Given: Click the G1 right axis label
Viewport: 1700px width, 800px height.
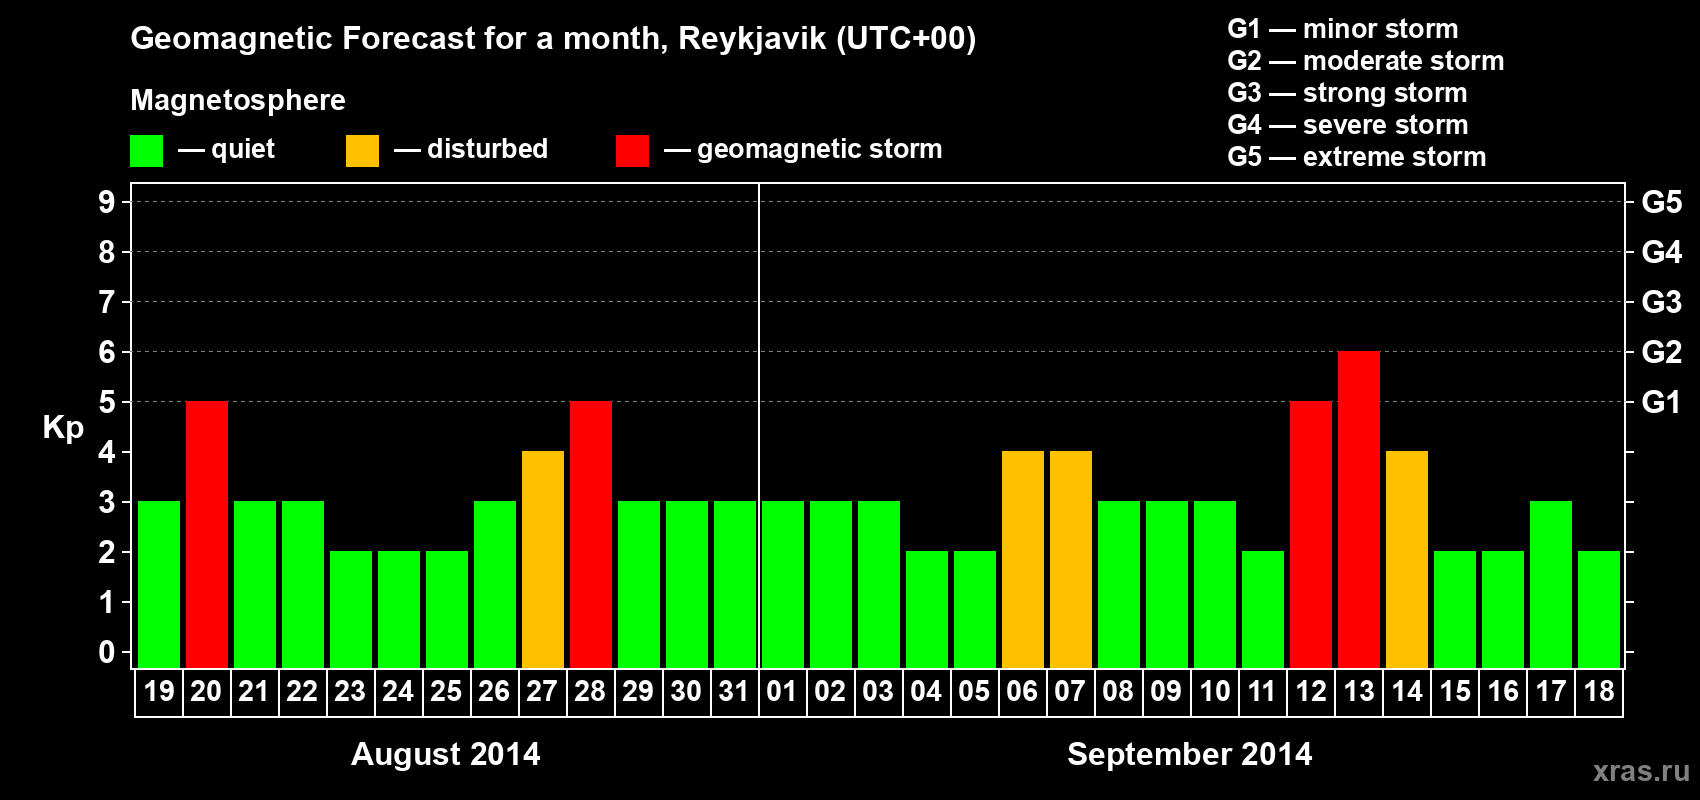Looking at the screenshot, I should click(x=1662, y=402).
